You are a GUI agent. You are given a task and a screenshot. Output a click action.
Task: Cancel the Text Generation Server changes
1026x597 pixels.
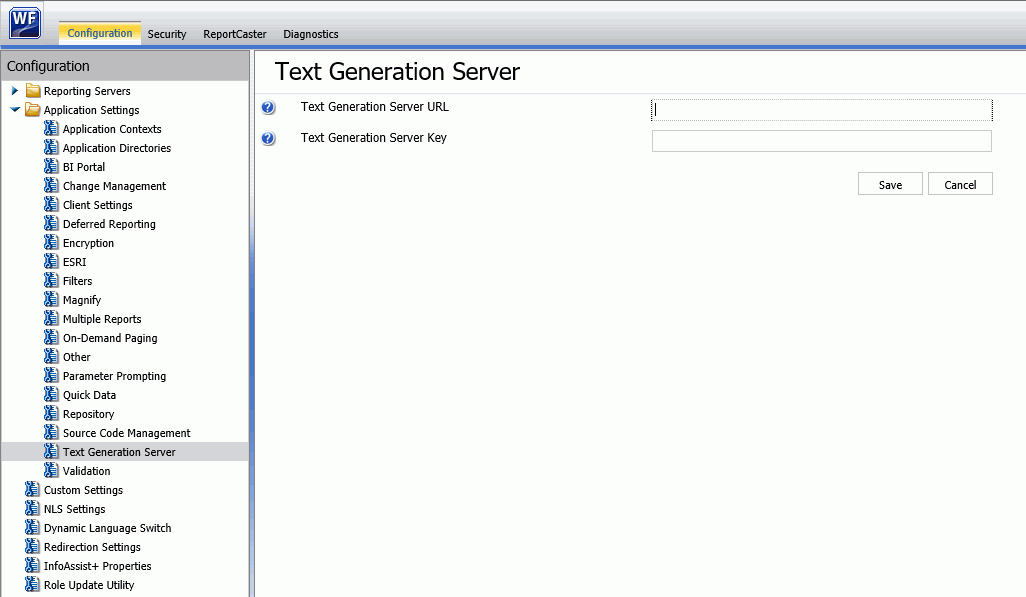[961, 184]
